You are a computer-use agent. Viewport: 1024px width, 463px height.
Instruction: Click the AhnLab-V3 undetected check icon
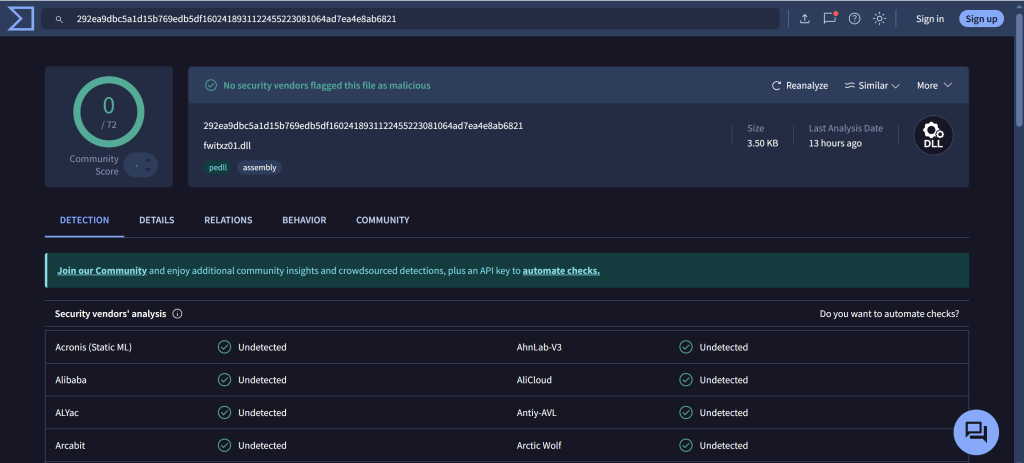pos(686,347)
